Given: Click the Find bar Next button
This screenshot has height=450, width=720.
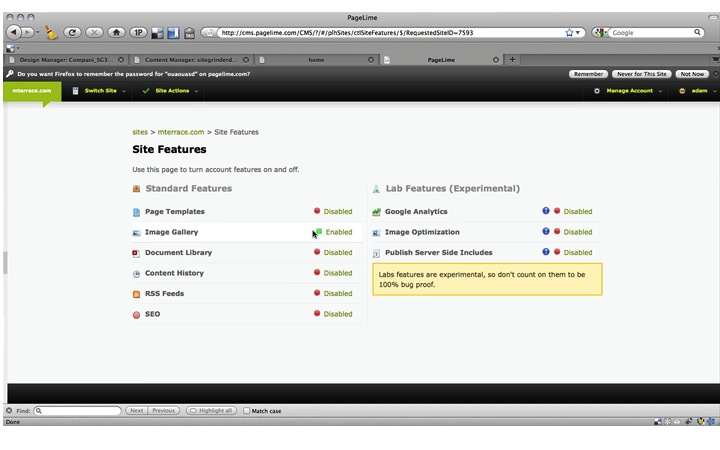Looking at the screenshot, I should [x=136, y=411].
